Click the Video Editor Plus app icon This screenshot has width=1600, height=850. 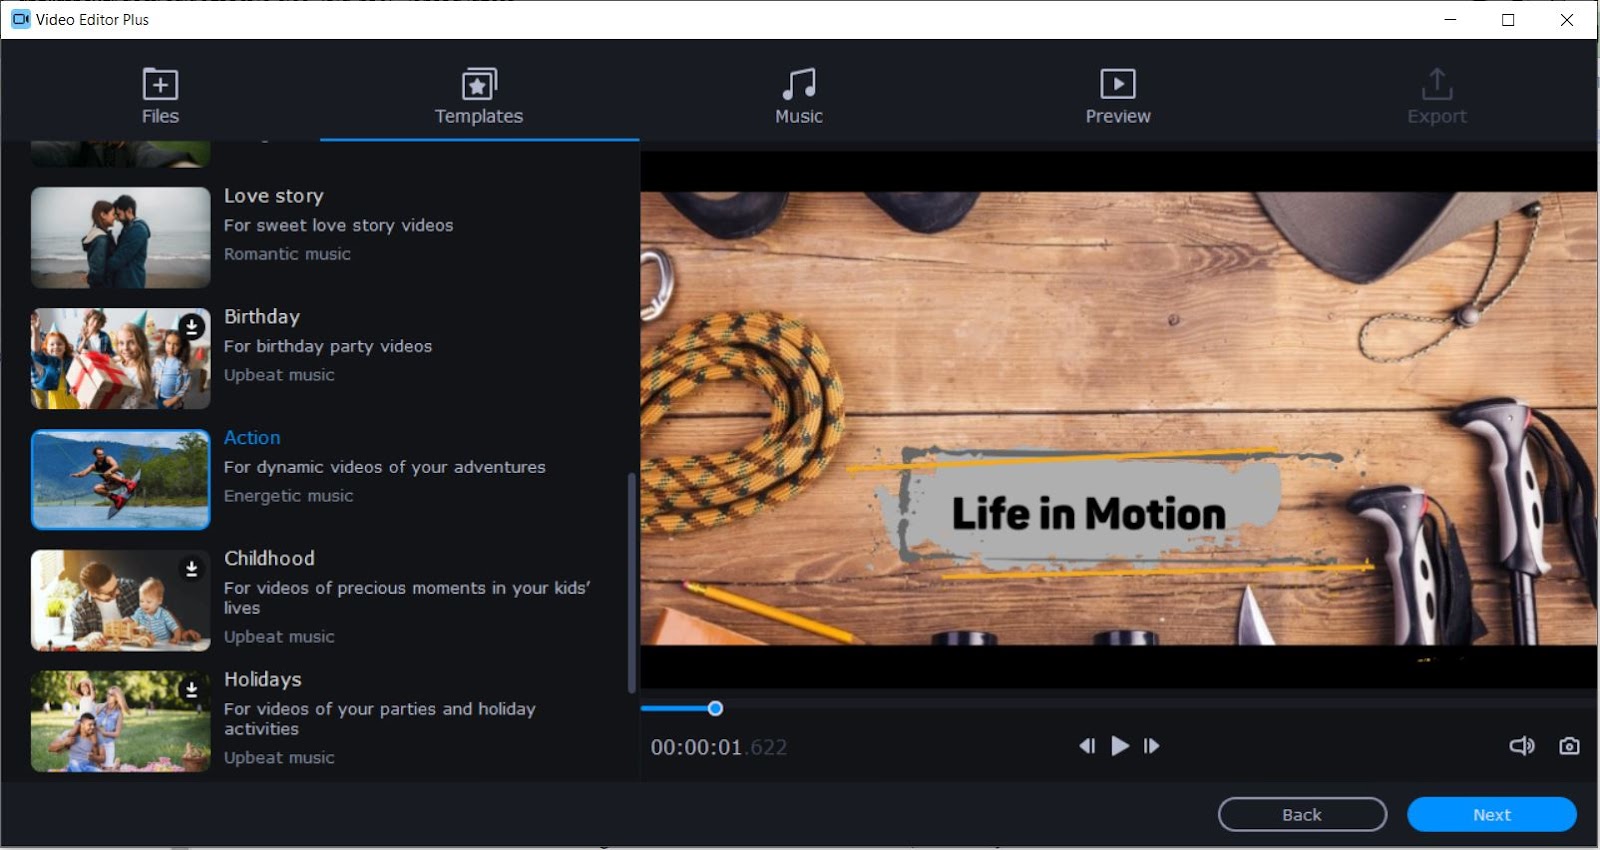click(20, 19)
